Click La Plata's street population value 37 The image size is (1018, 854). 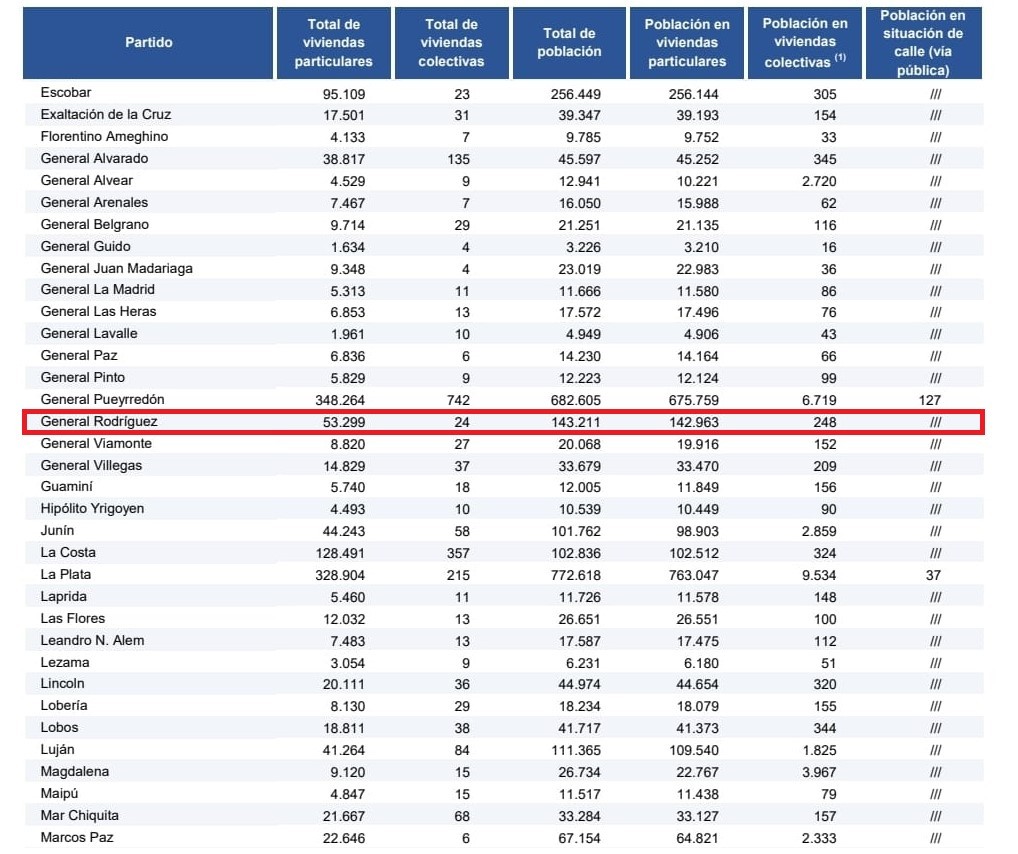(933, 575)
